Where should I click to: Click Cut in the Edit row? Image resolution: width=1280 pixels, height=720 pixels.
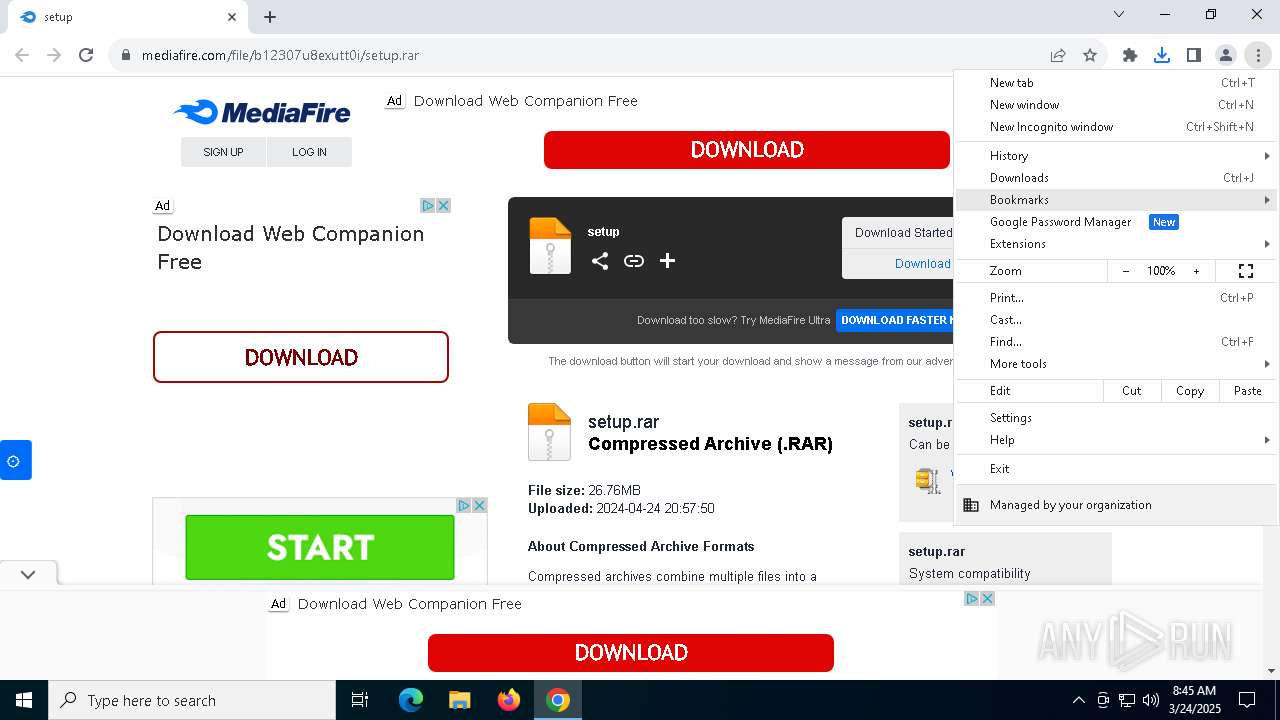1132,391
